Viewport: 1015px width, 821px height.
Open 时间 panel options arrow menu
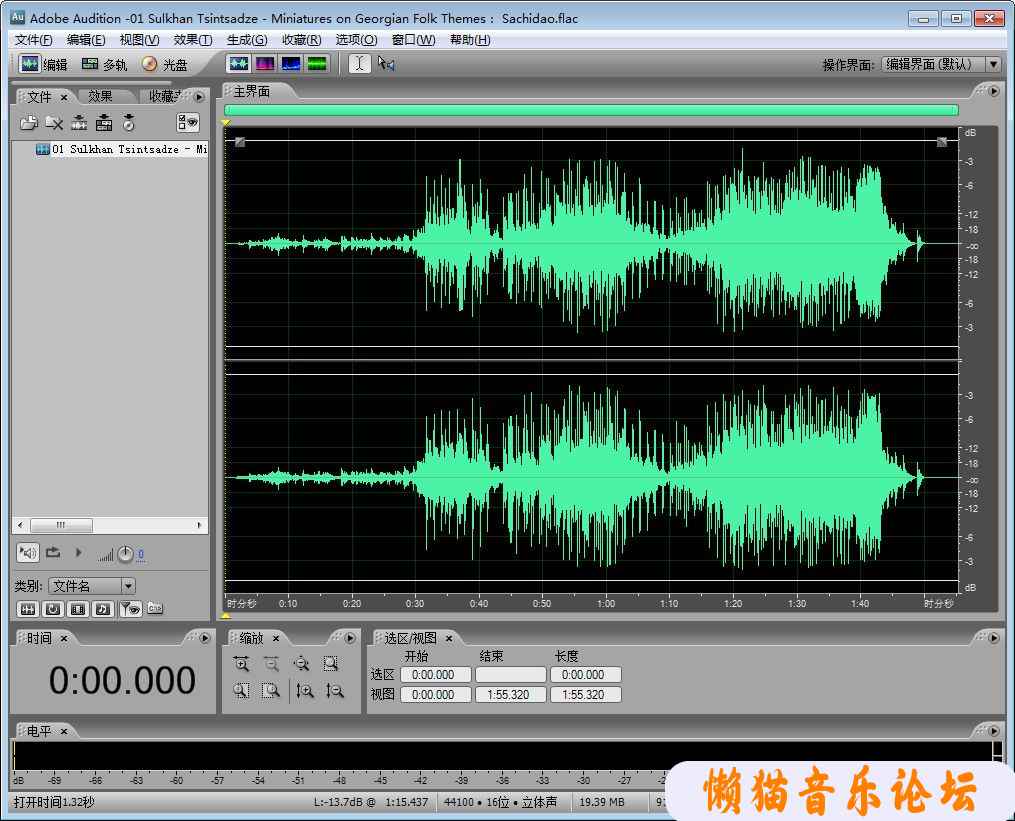pyautogui.click(x=205, y=638)
